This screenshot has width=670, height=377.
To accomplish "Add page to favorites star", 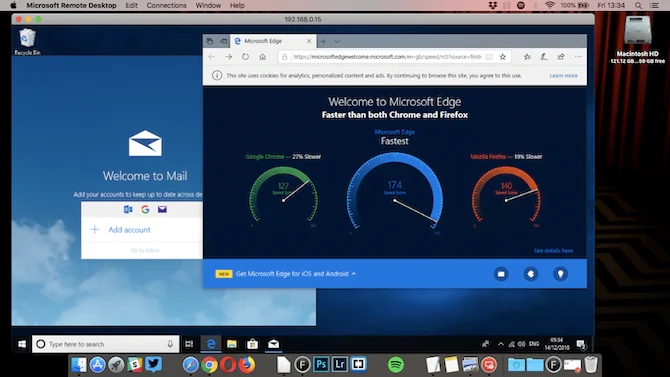I will (503, 57).
